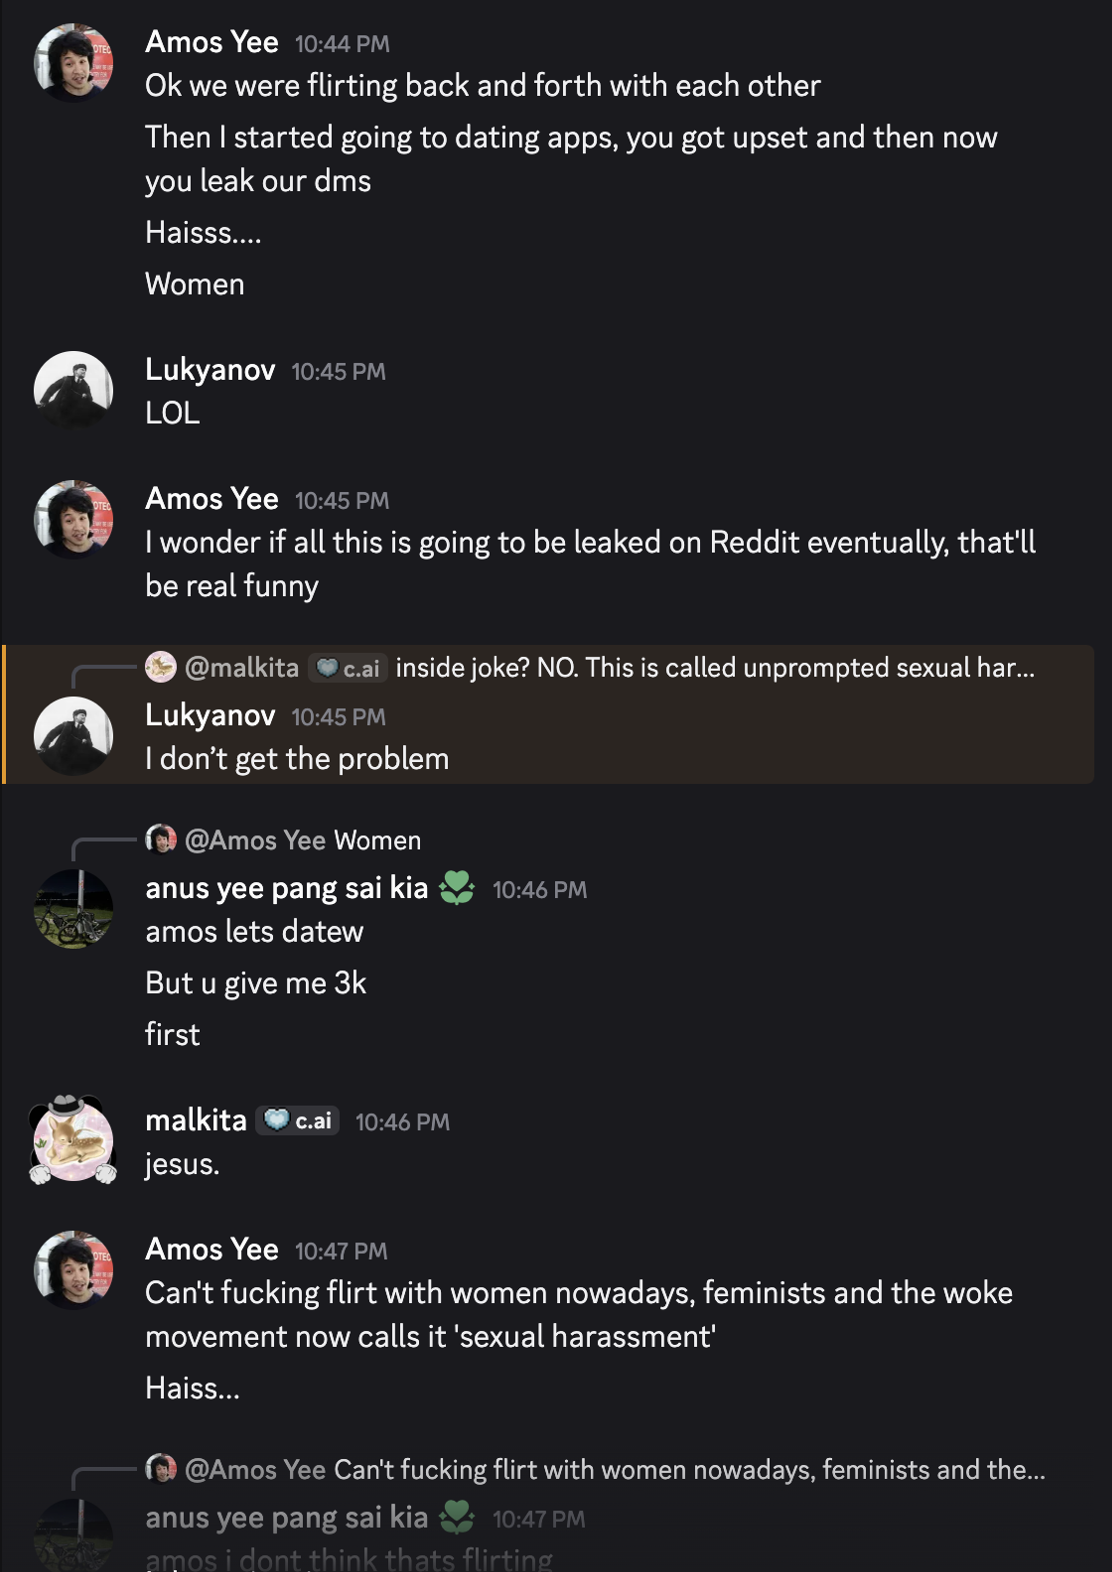
Task: Jump to the replied message "inside joke? NO."
Action: [714, 668]
